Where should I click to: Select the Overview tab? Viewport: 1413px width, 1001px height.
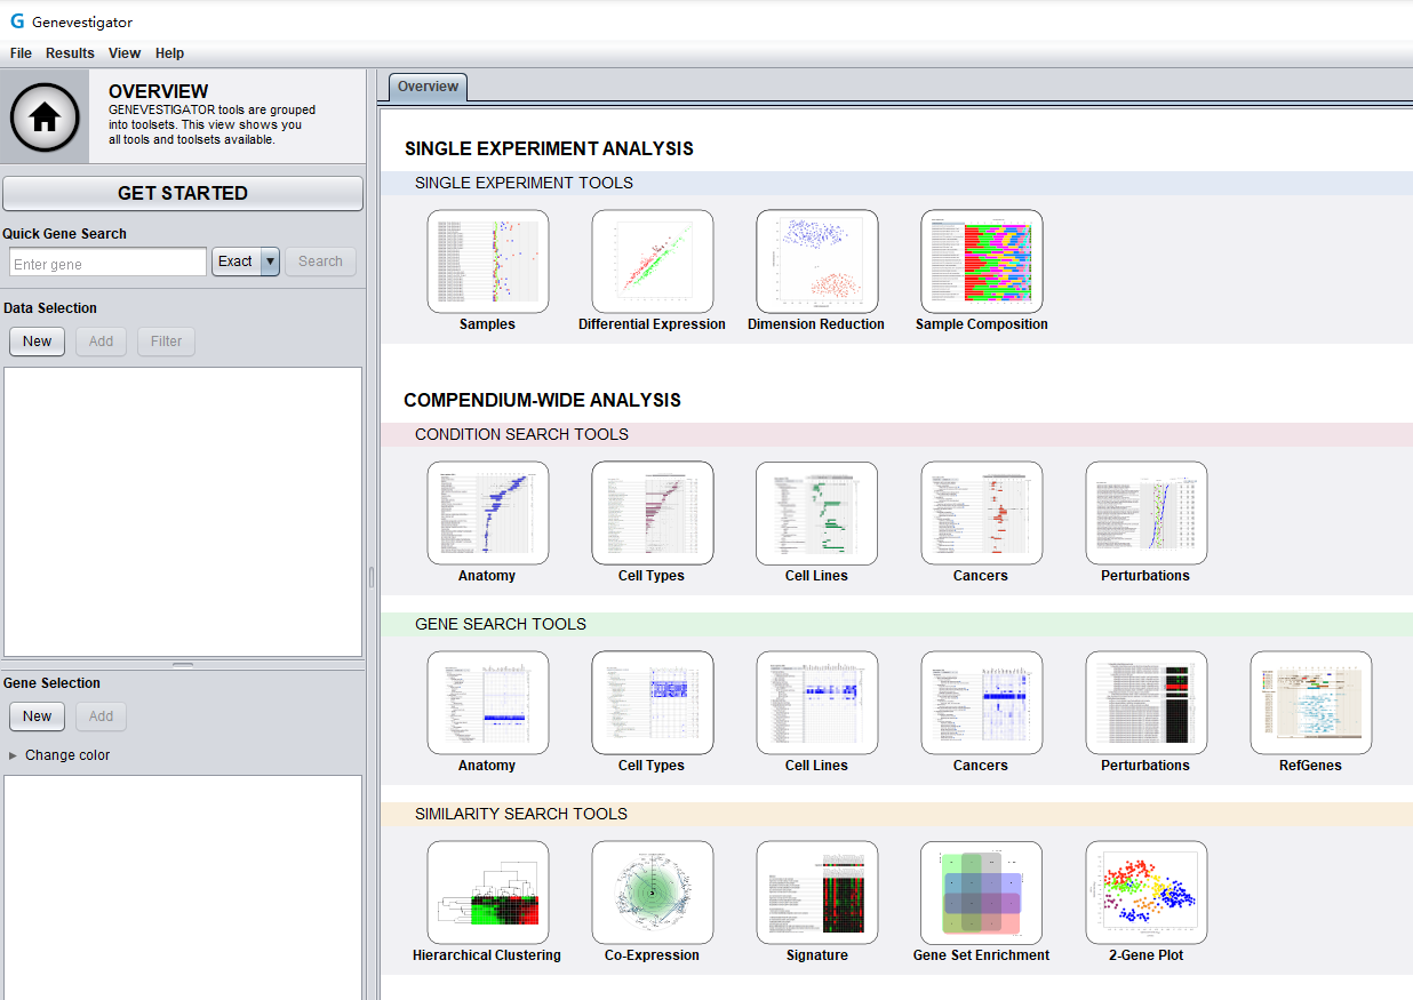(428, 87)
